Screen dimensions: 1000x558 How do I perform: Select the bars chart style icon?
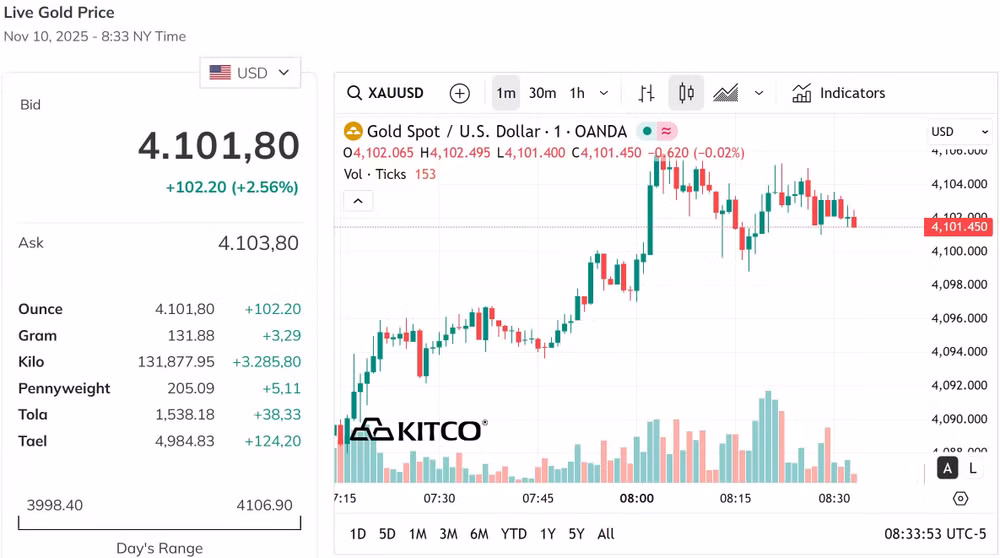(646, 93)
